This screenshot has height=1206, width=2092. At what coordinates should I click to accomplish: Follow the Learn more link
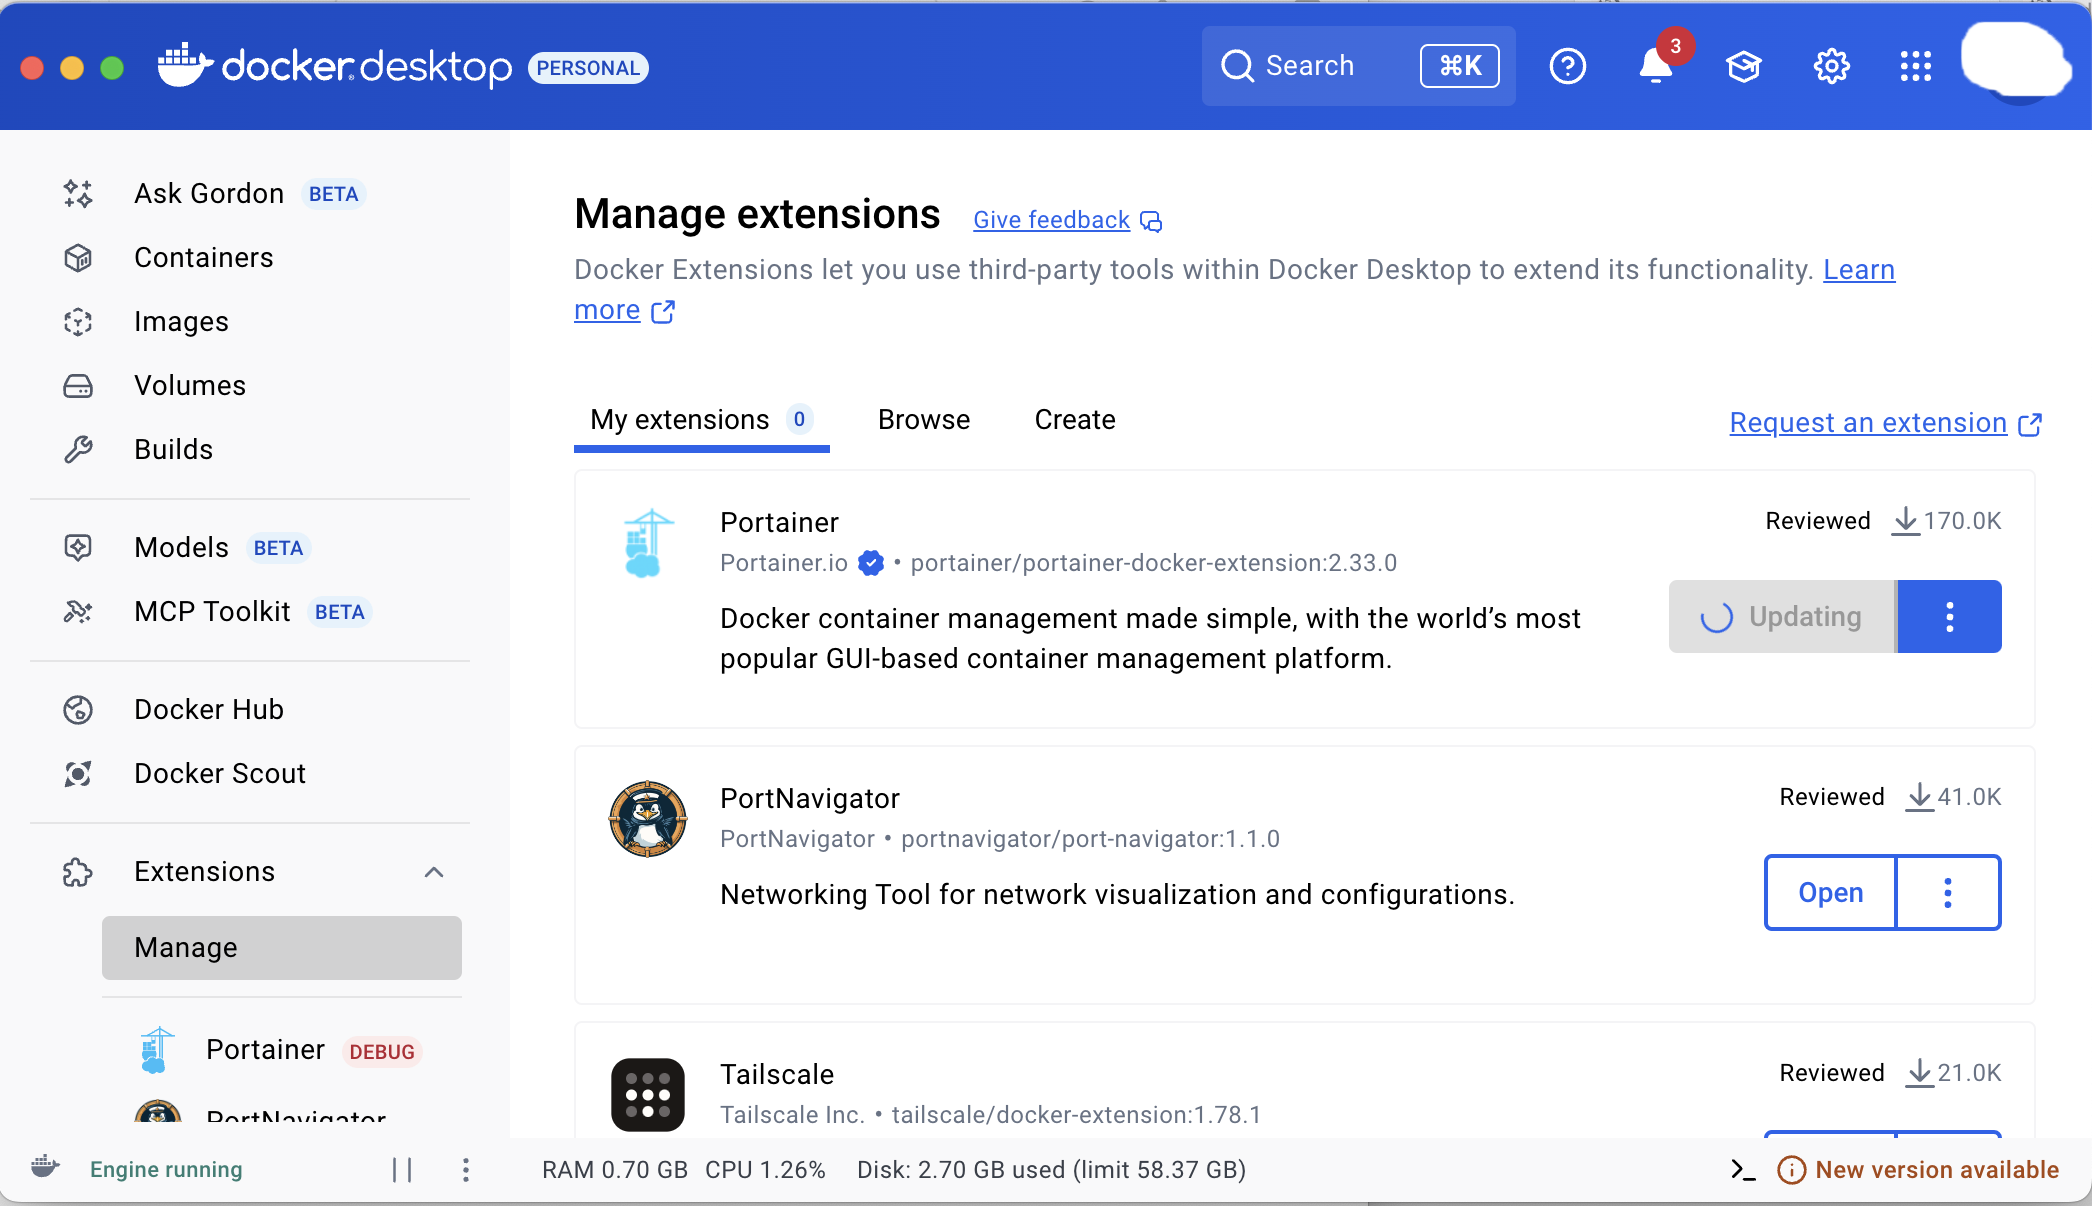tap(1859, 270)
